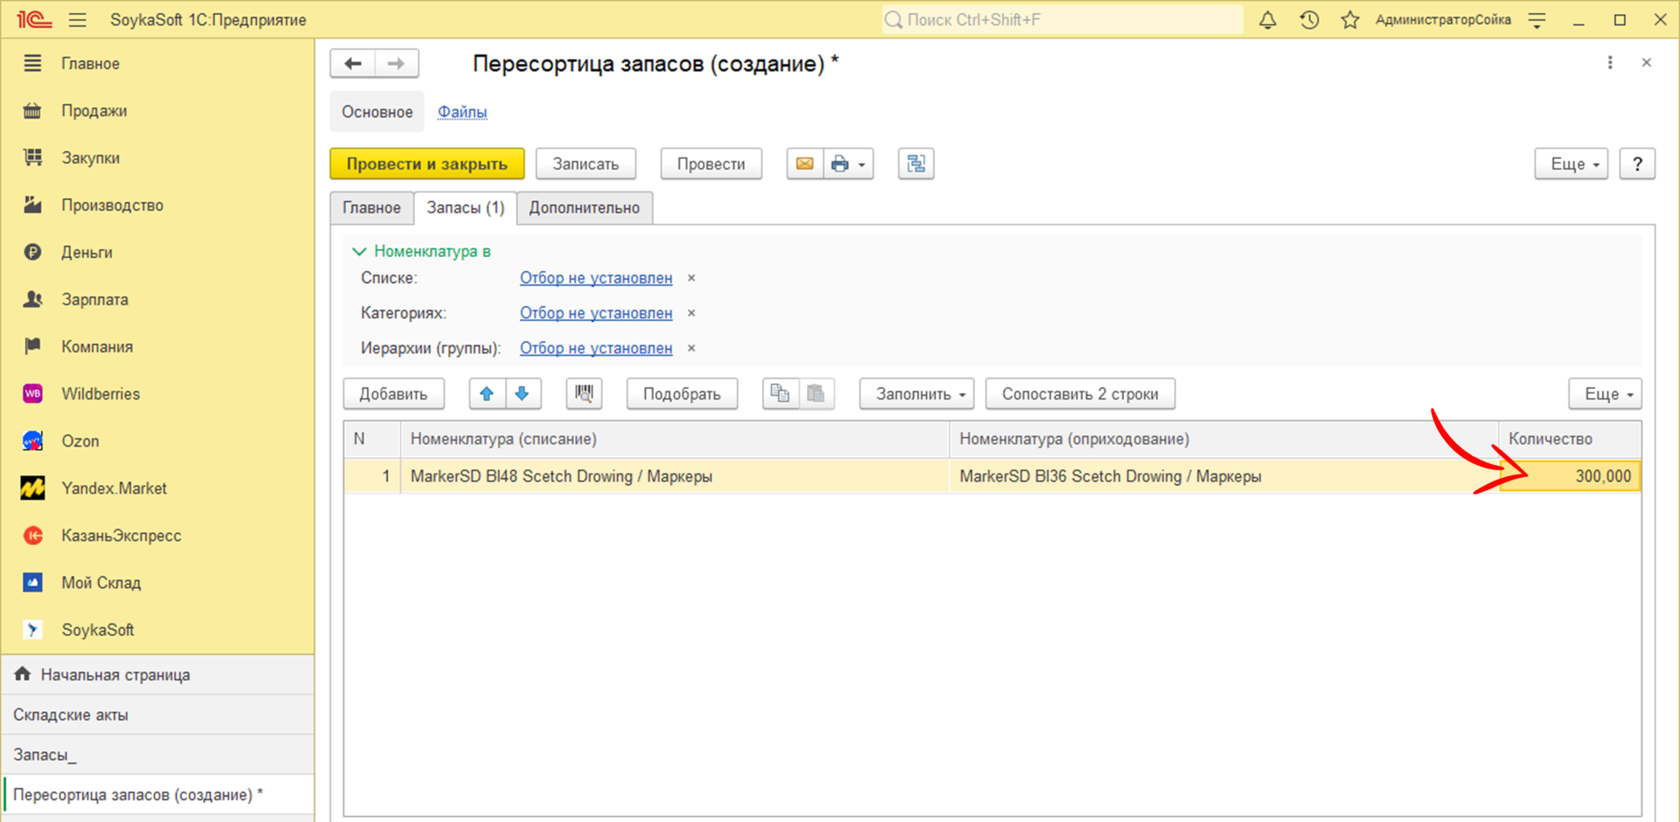Screen dimensions: 1680x822
Task: Move row up with blue up arrow
Action: (487, 394)
